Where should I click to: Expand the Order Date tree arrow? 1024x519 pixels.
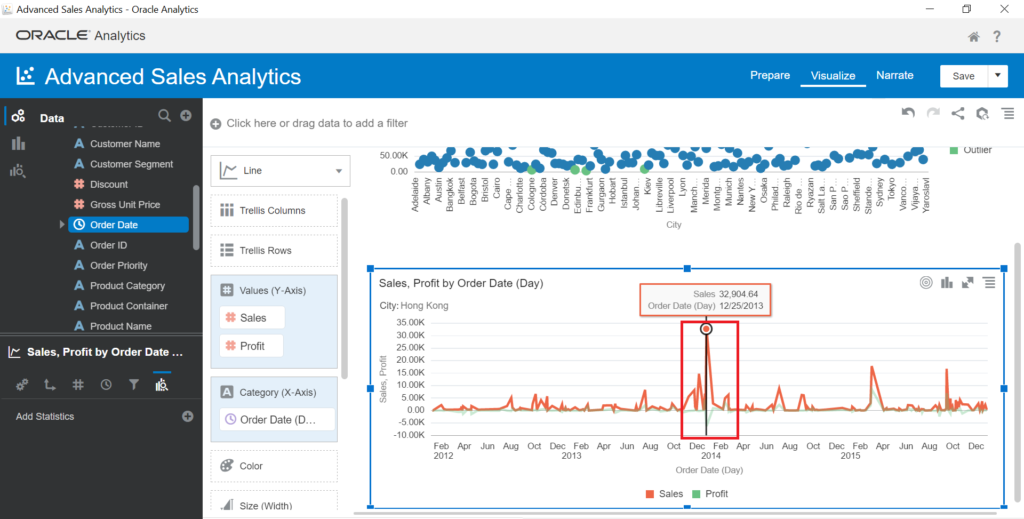63,225
